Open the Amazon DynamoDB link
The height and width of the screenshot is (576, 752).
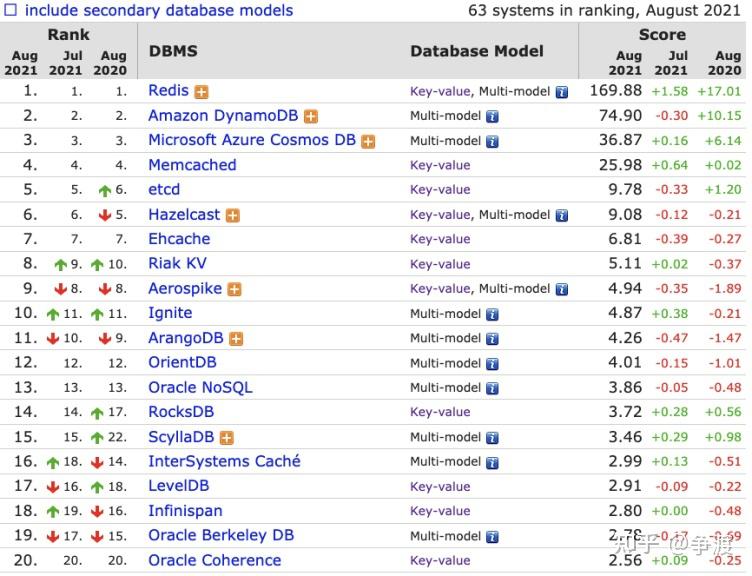(223, 116)
